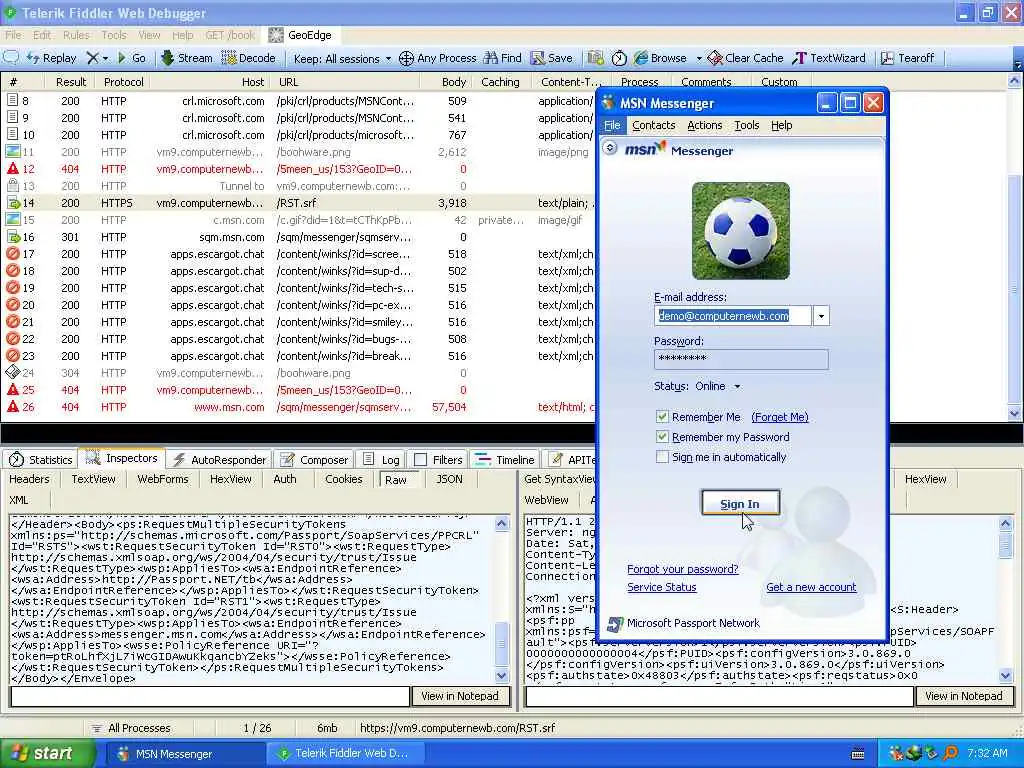Switch to the AutoResponder tab

[x=219, y=460]
